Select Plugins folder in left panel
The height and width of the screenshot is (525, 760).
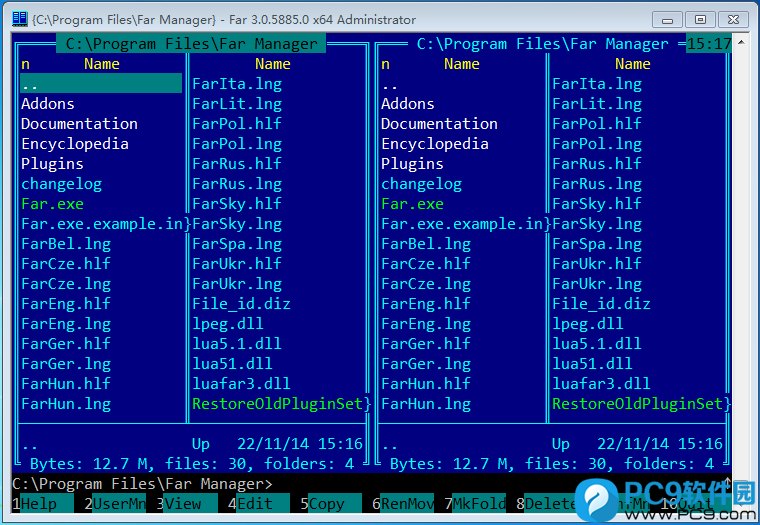click(x=52, y=164)
